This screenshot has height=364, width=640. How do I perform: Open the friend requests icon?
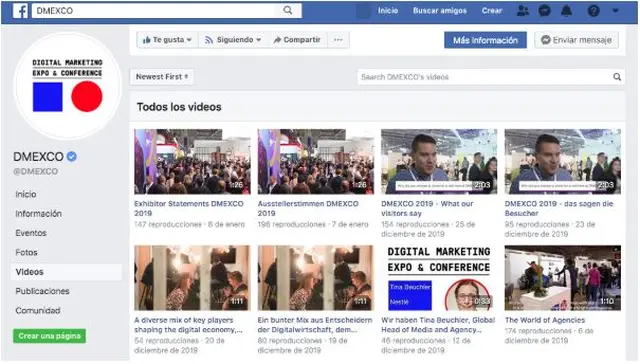click(x=522, y=11)
